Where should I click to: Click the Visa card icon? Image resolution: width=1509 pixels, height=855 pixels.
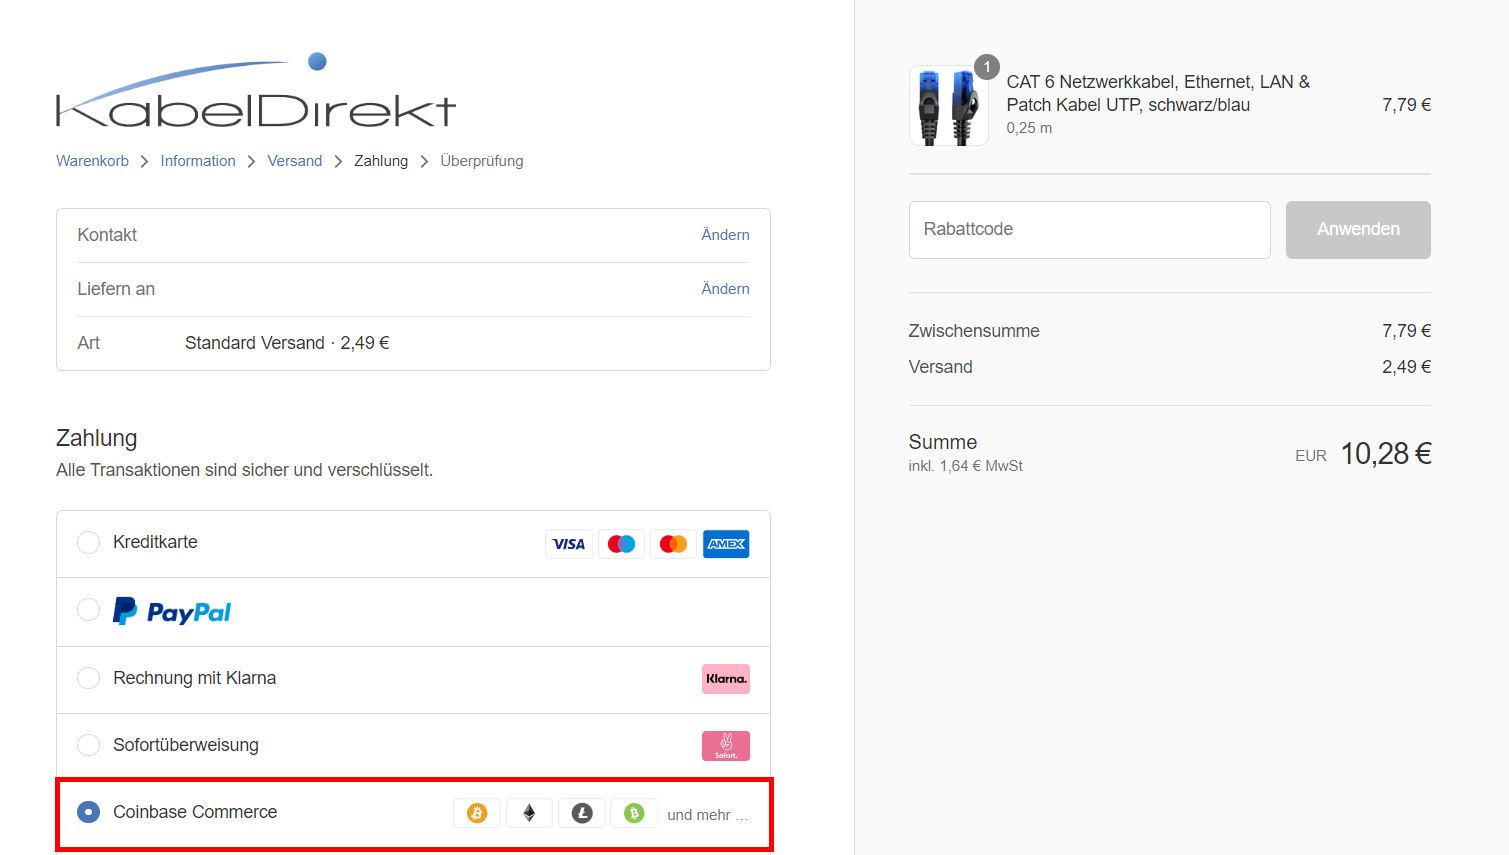[x=569, y=544]
